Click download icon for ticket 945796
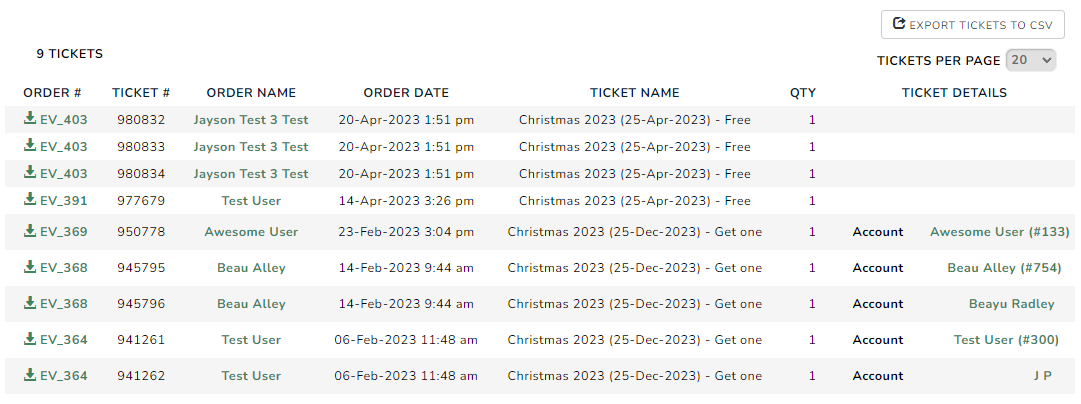 pyautogui.click(x=30, y=303)
